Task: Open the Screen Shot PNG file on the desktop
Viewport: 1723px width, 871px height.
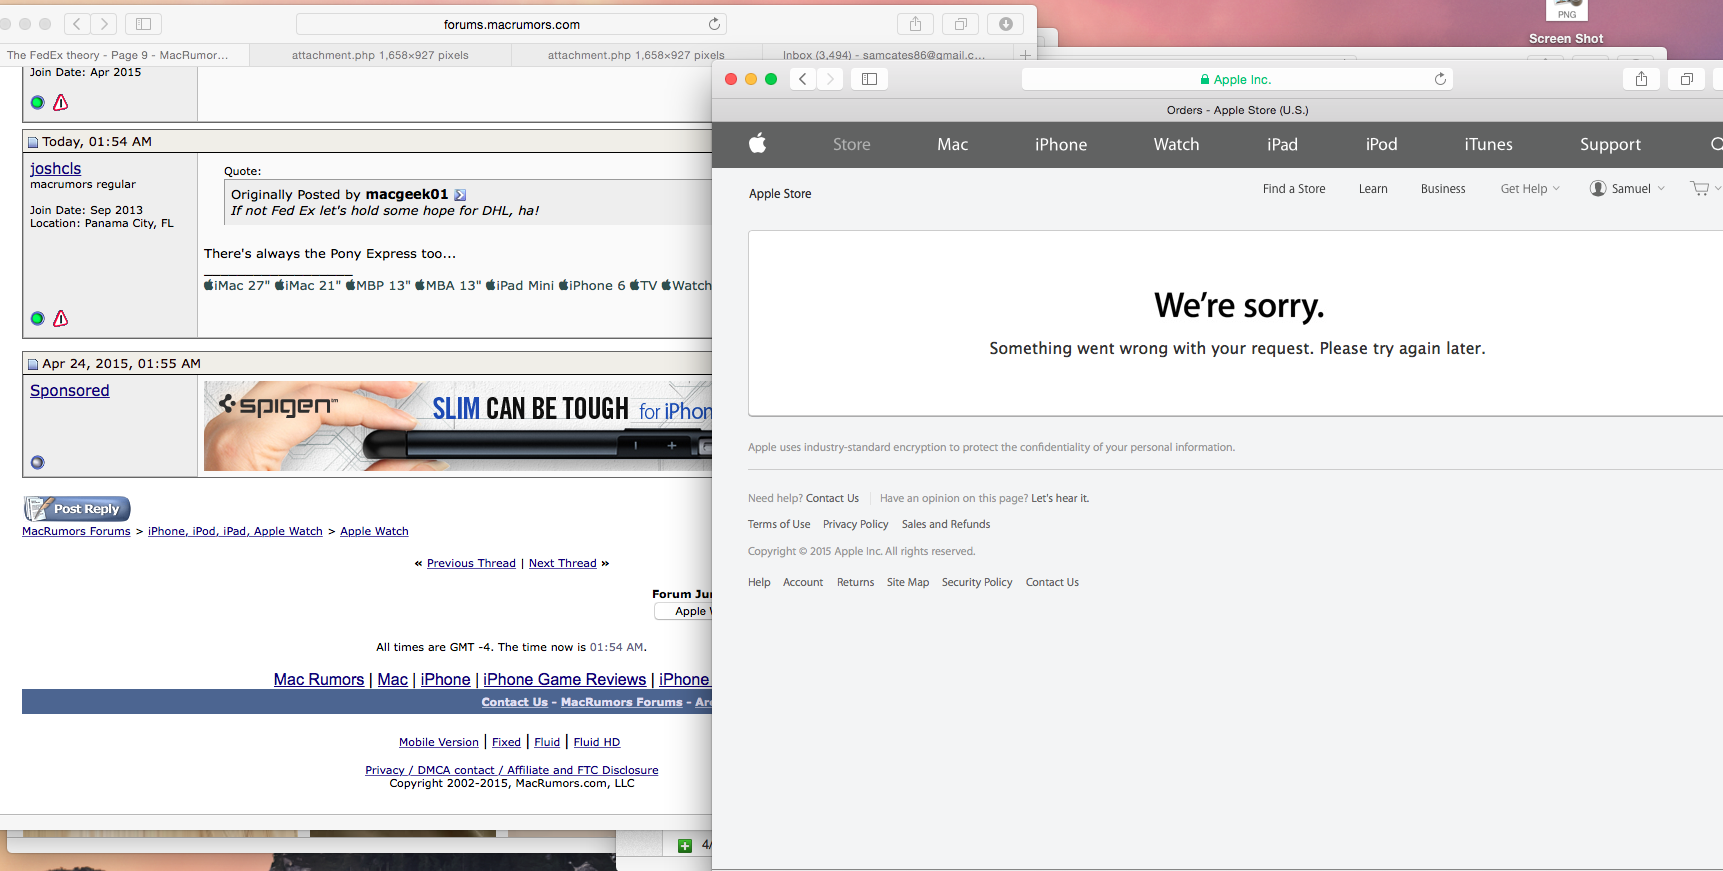Action: tap(1566, 22)
